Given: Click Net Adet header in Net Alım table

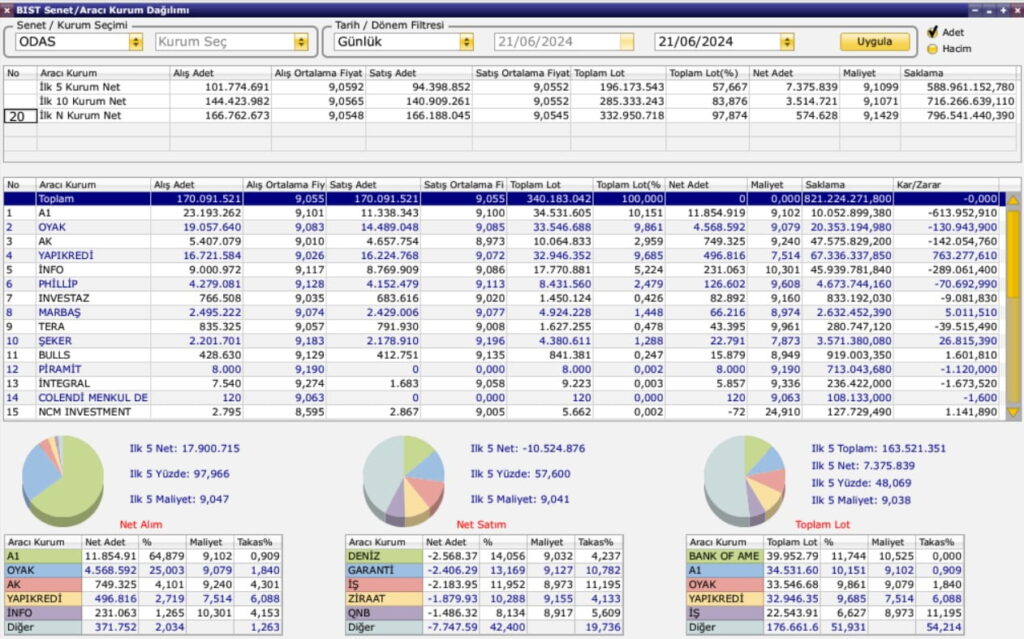Looking at the screenshot, I should 110,542.
